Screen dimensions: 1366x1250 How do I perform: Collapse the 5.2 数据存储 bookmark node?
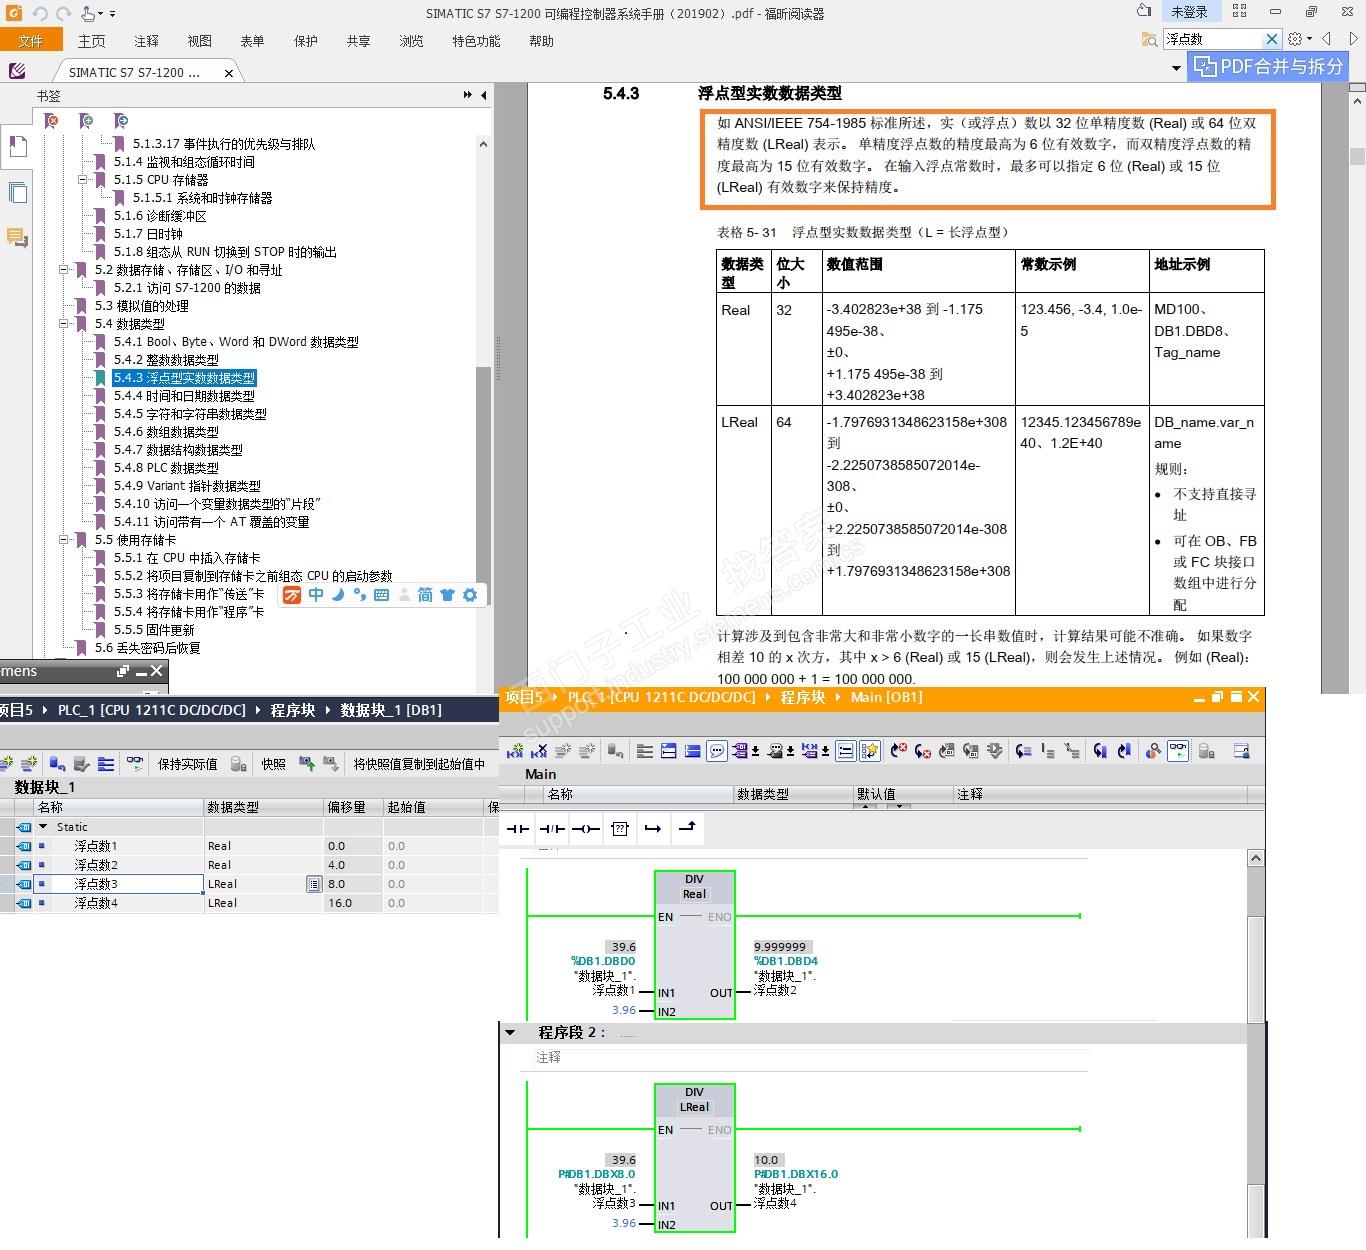tap(64, 270)
